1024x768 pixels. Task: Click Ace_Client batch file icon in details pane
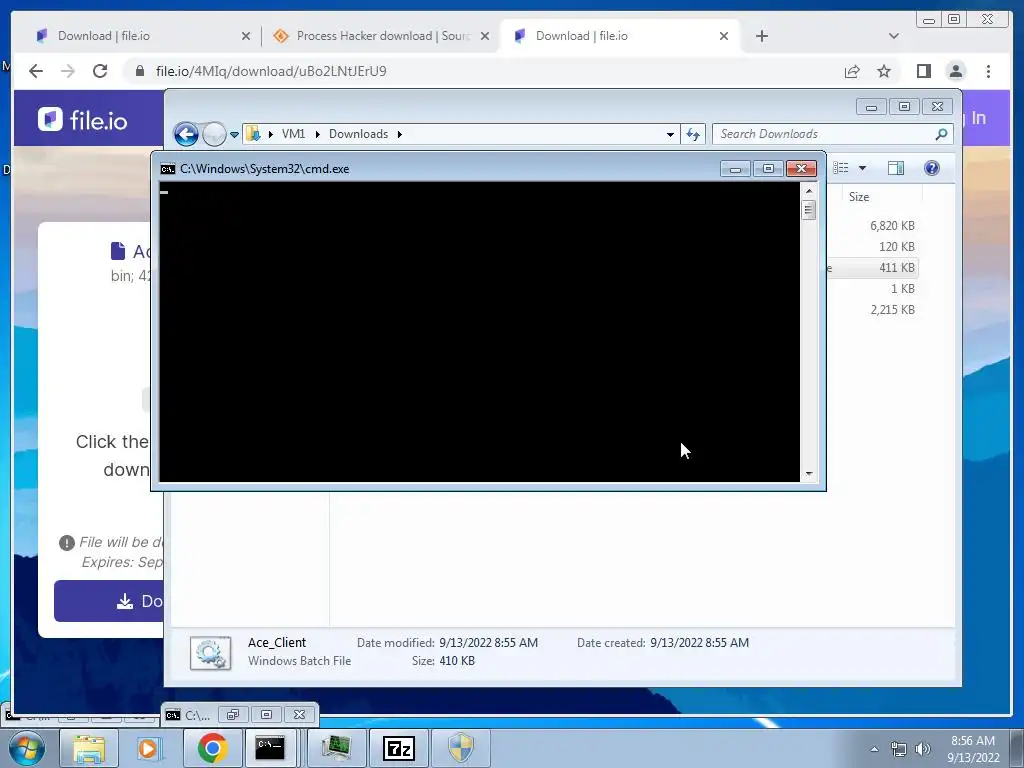[x=210, y=653]
